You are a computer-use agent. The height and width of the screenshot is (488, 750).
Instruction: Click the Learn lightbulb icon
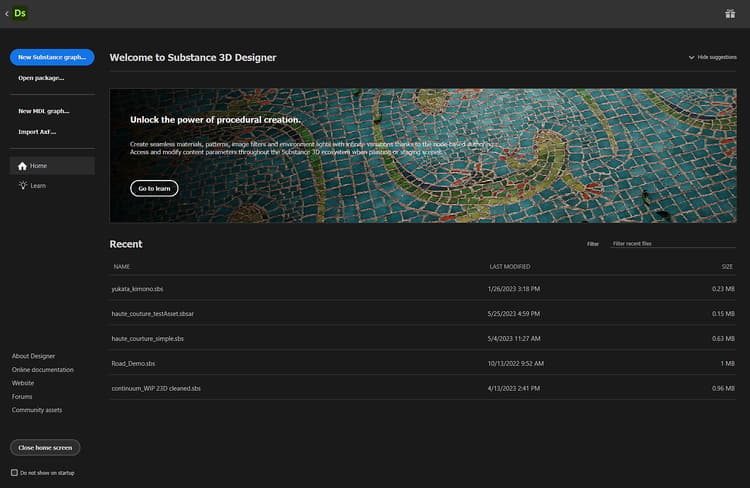pyautogui.click(x=22, y=186)
